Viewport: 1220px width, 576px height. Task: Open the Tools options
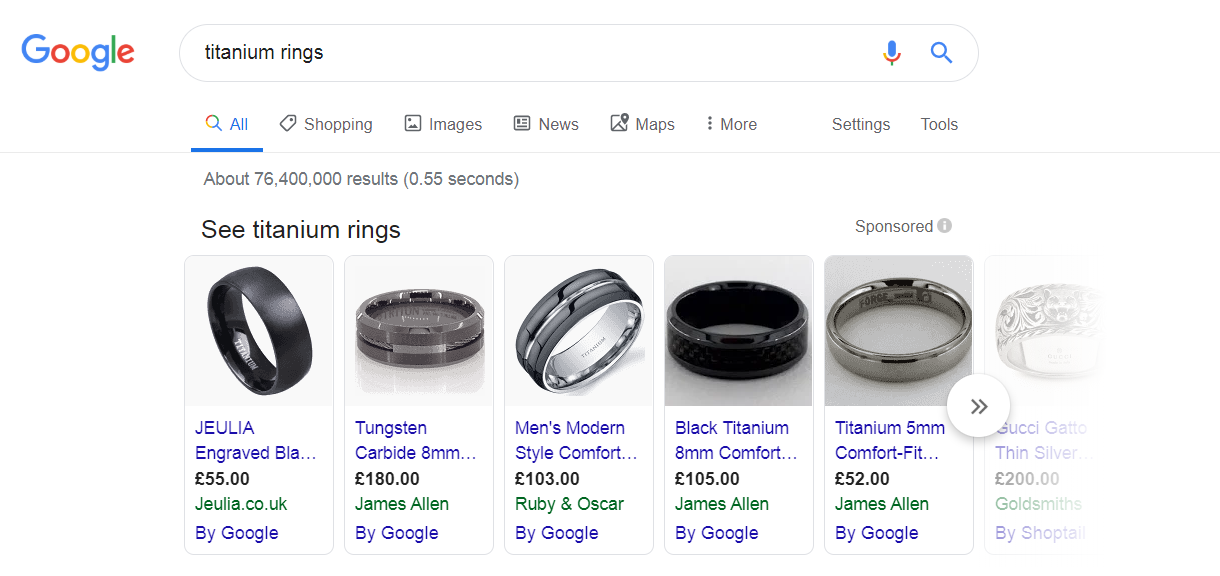[939, 124]
